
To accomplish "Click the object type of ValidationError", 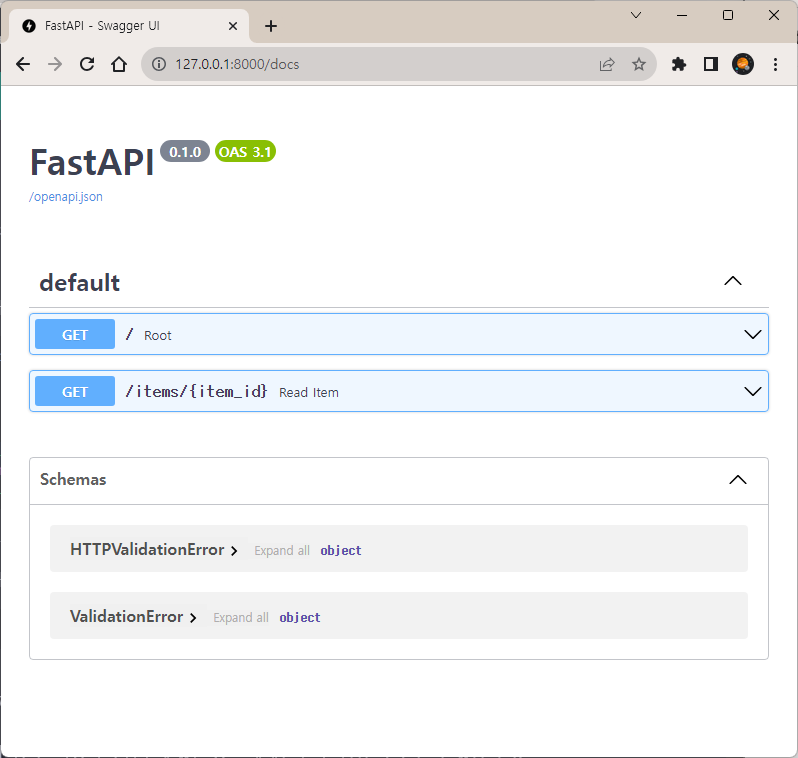I will (300, 617).
